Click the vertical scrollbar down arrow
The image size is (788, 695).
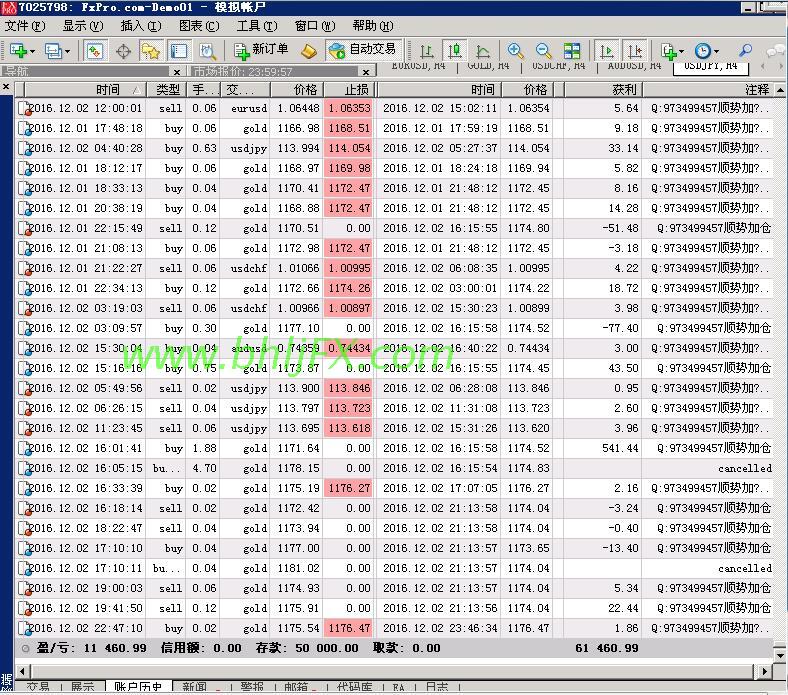coord(780,655)
